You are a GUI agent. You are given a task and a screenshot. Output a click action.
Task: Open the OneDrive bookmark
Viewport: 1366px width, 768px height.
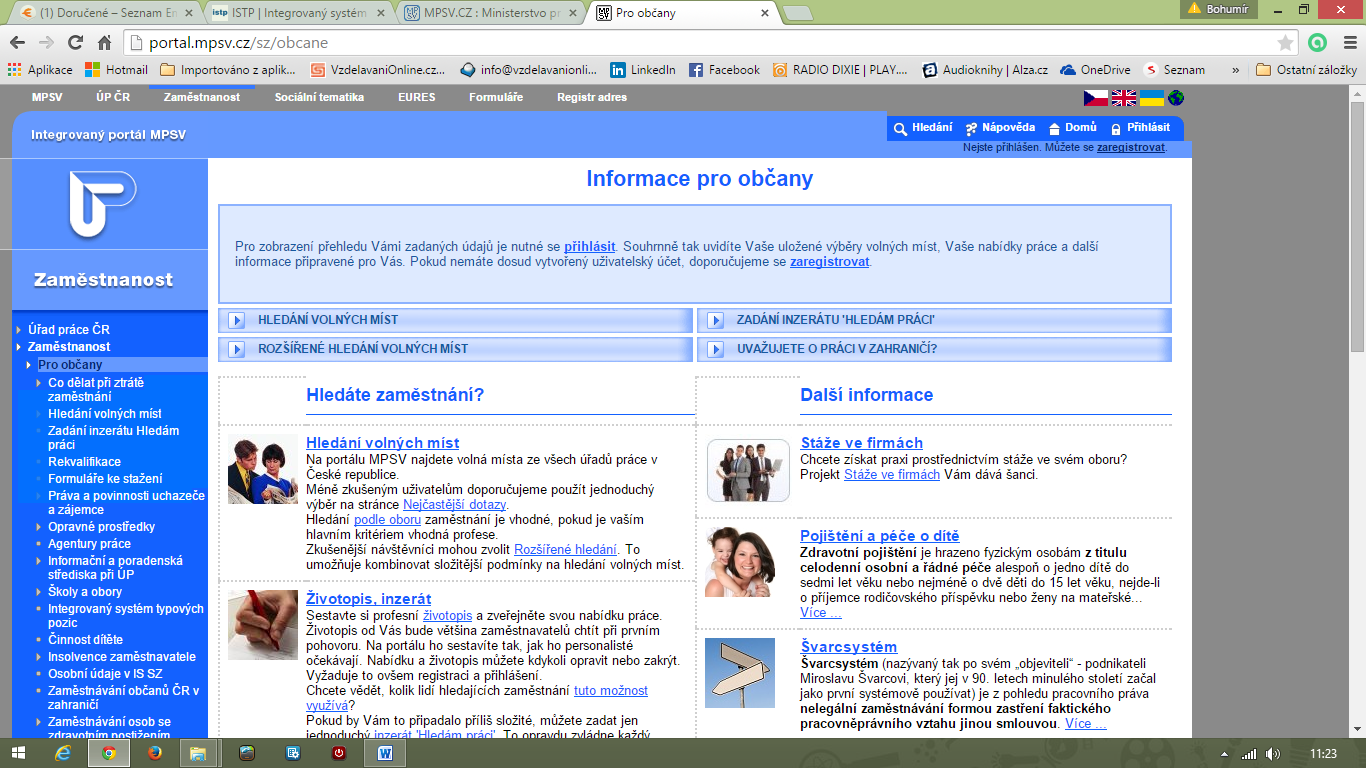pos(1095,70)
